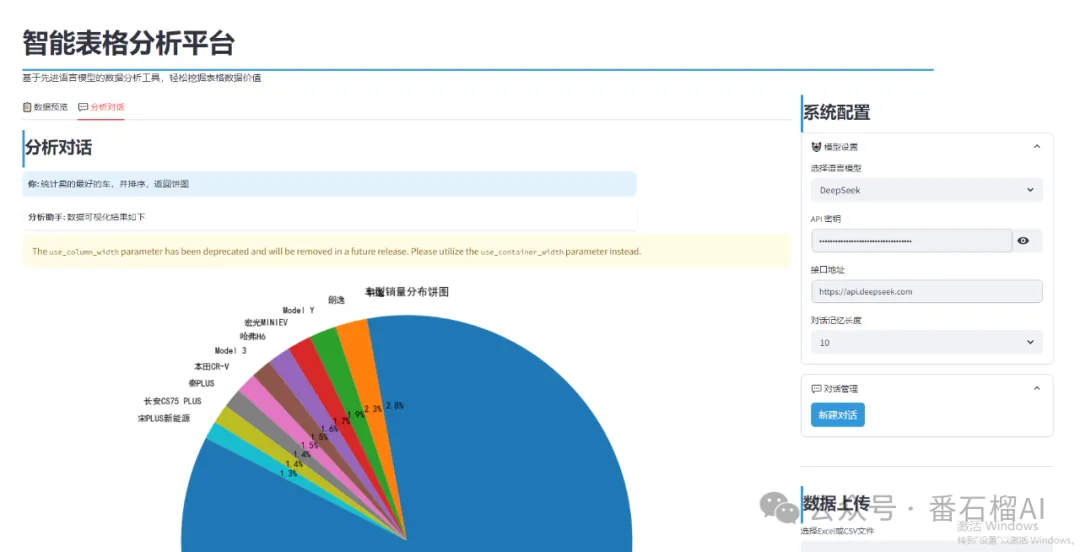Screen dimensions: 1080x552
Task: Click the chat icon beside 对话管理
Action: (816, 389)
